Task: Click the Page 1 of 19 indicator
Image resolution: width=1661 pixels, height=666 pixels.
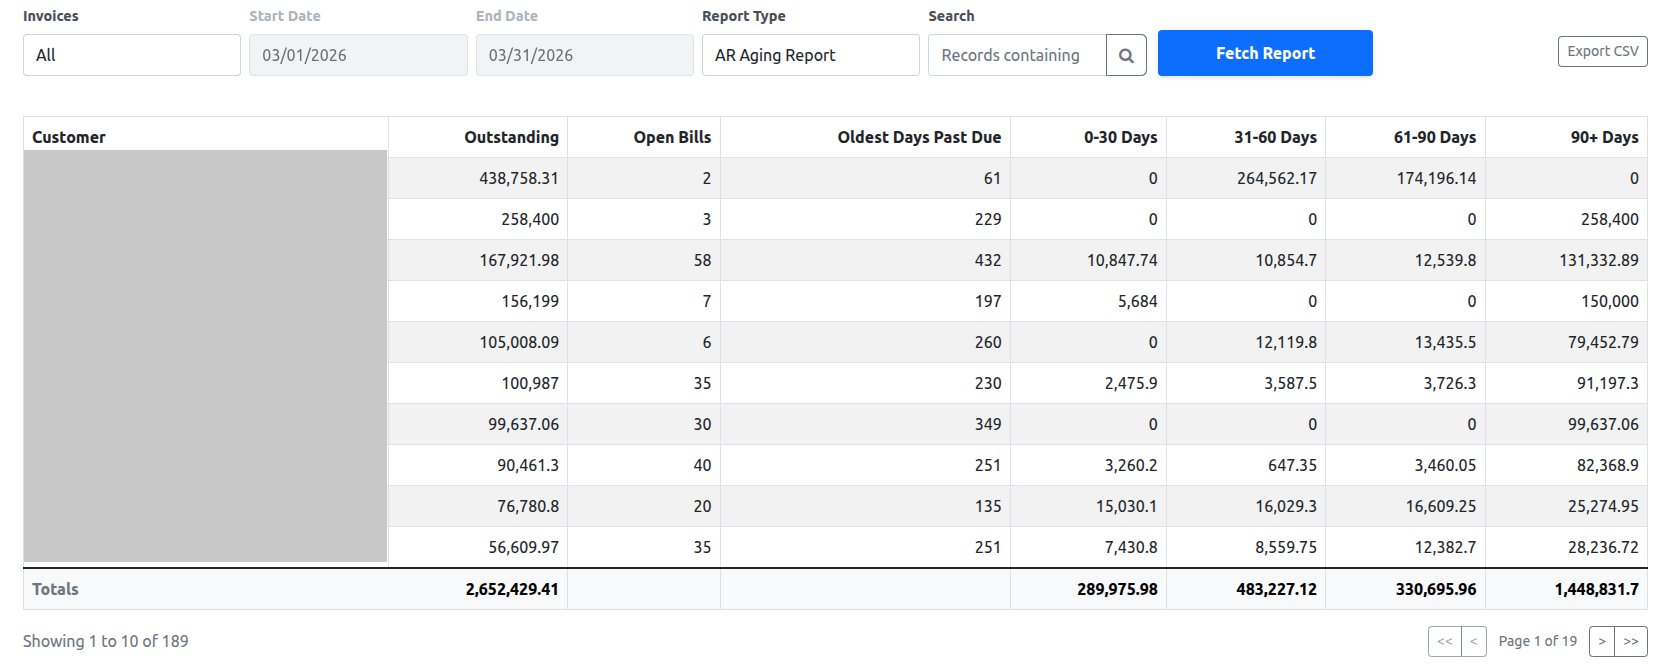Action: click(x=1538, y=641)
